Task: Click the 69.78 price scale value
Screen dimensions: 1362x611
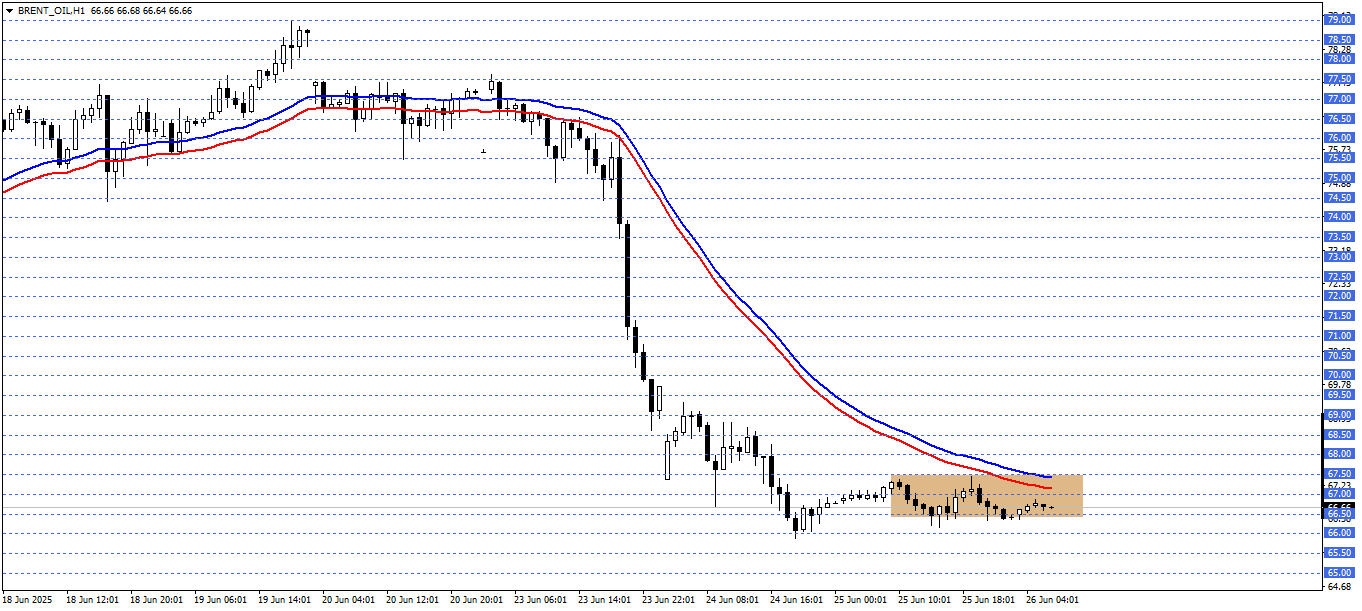Action: [1339, 384]
